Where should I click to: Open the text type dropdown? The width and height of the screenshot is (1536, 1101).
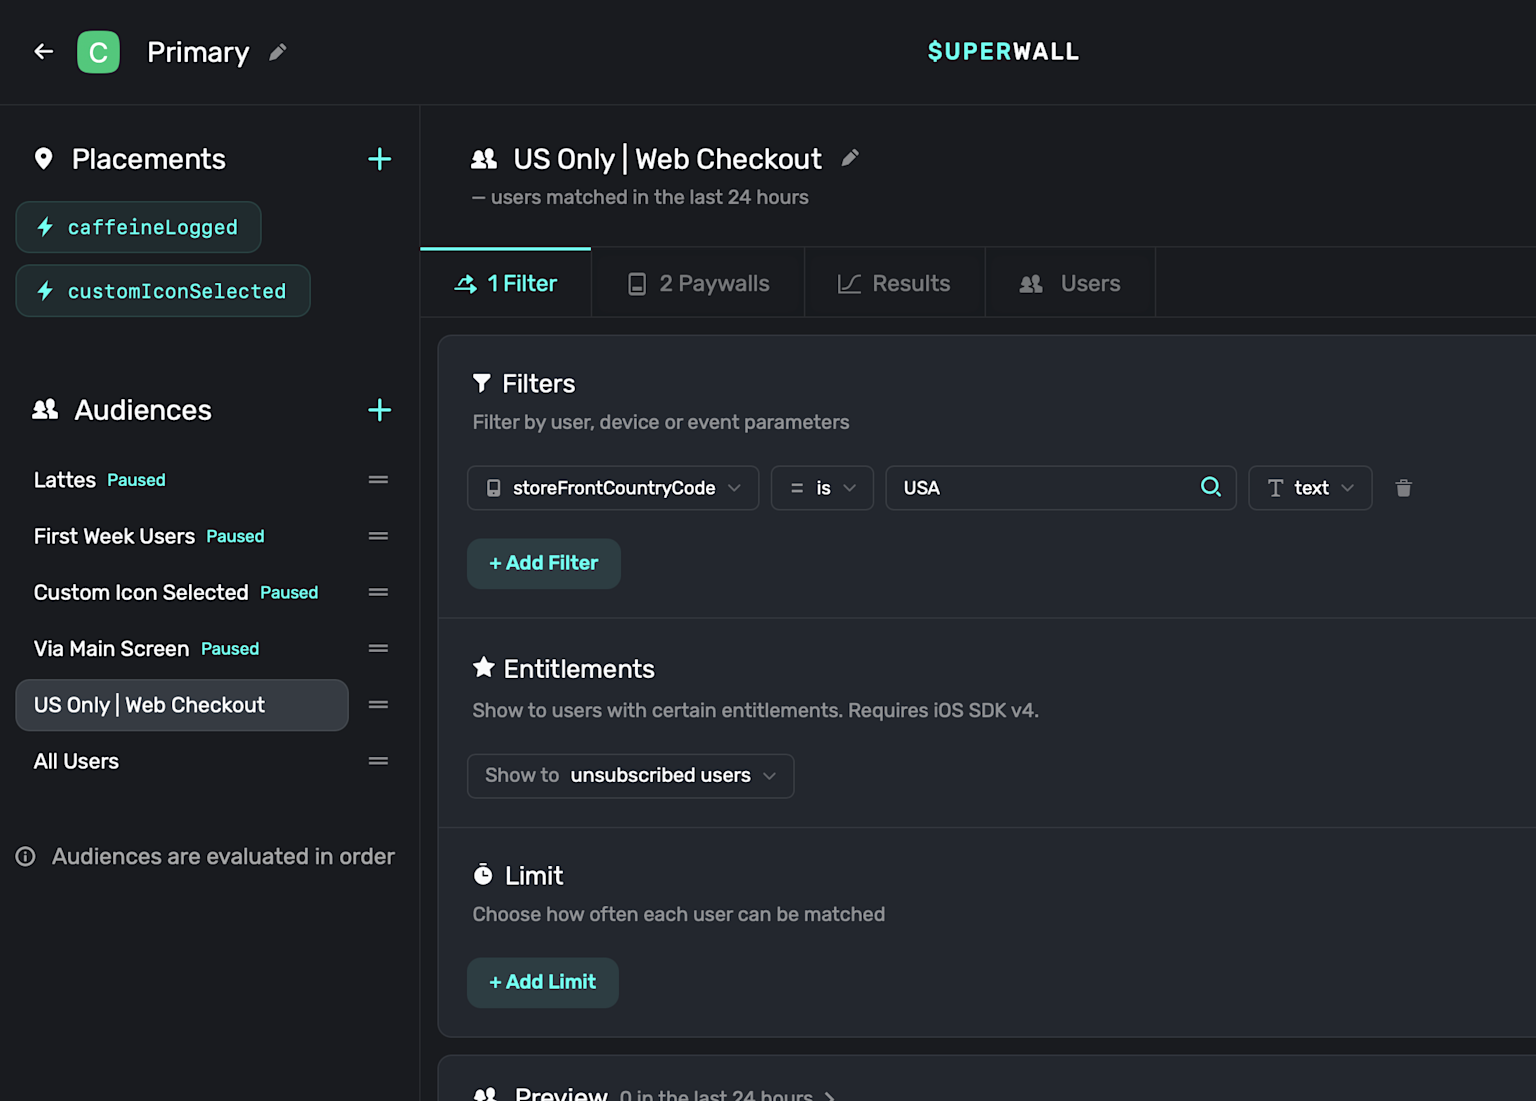click(1310, 488)
